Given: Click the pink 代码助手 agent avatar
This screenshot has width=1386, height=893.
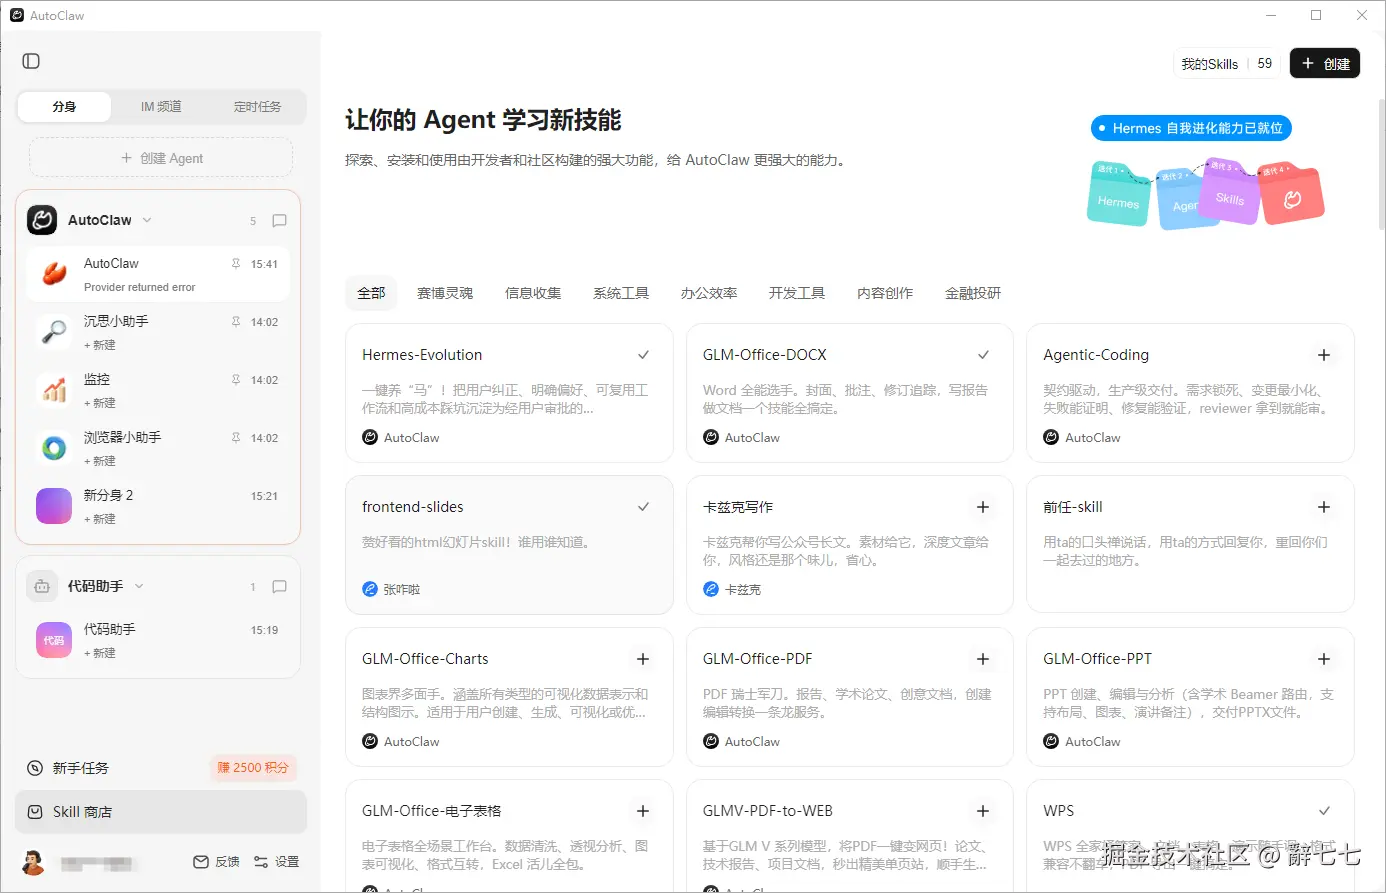Looking at the screenshot, I should [x=54, y=640].
